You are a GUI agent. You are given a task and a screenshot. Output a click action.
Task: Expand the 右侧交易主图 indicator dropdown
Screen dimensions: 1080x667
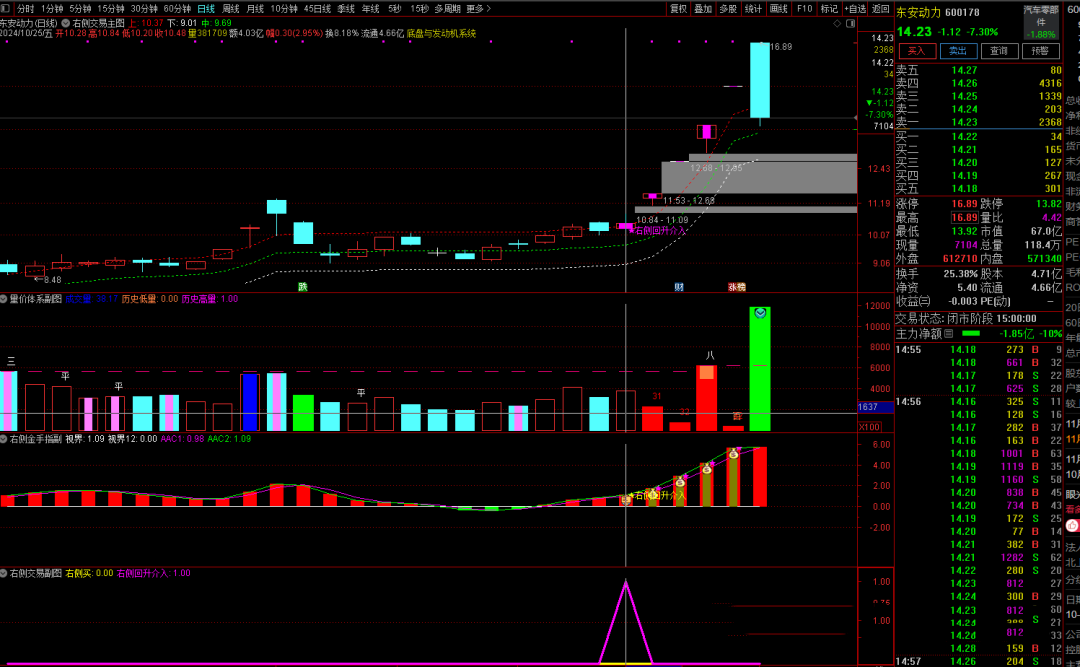65,21
